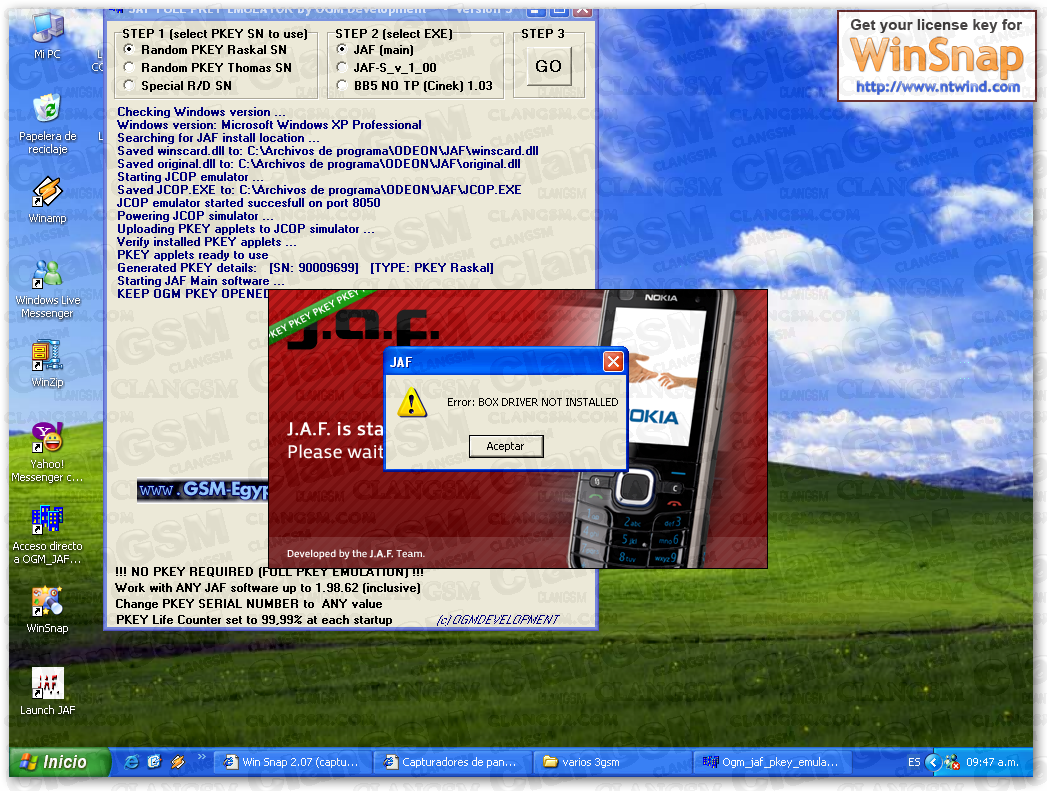Open Mi PC
This screenshot has height=791, width=1047.
46,25
